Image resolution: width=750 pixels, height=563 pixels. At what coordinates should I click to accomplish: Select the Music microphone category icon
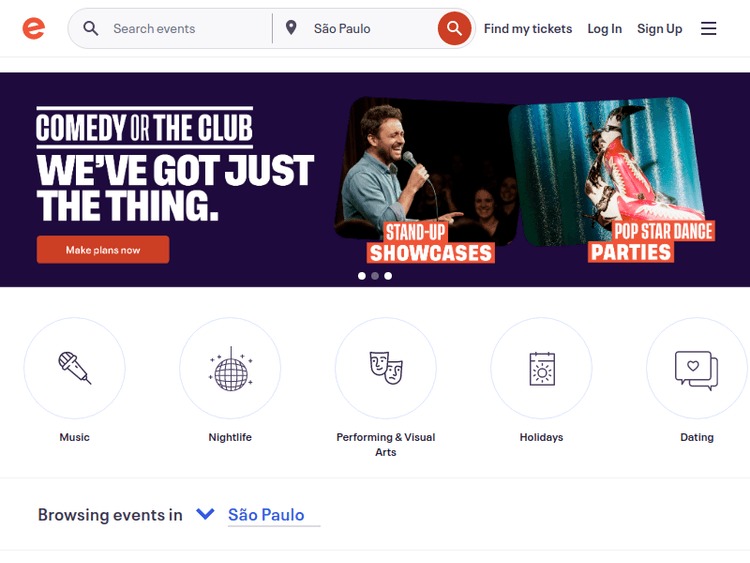click(74, 368)
